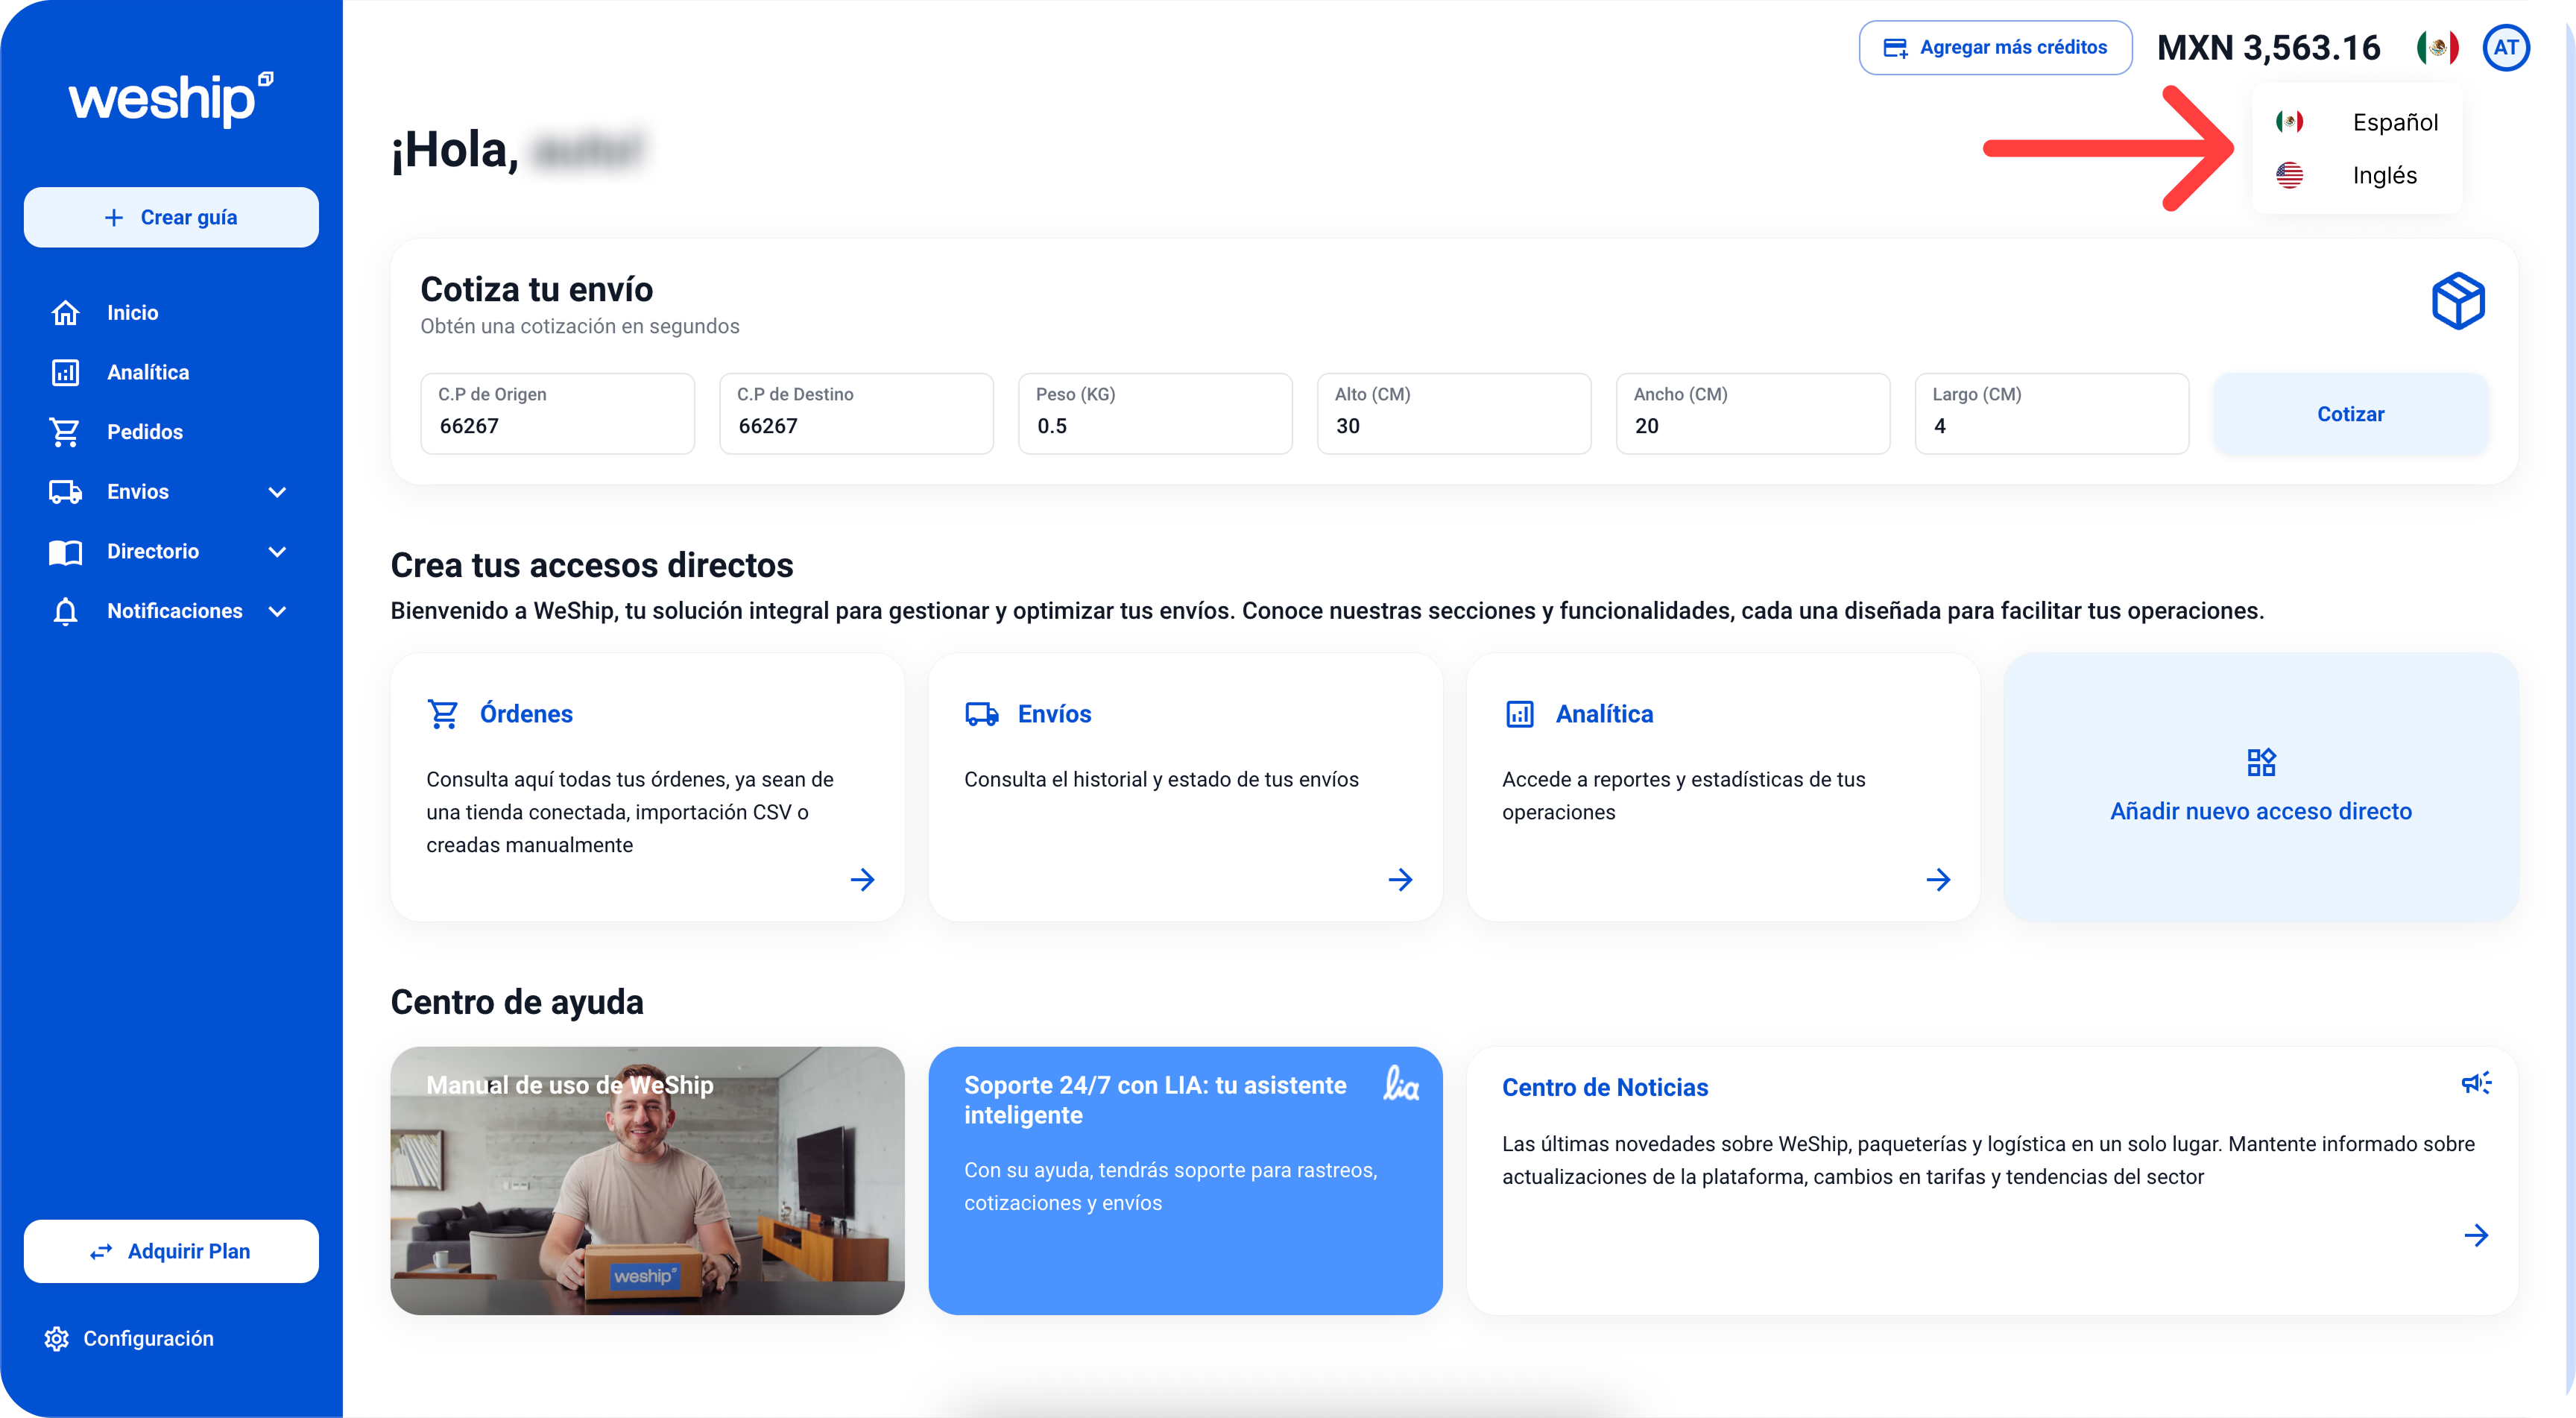Select Español language option
Screen dimensions: 2576x1418
pos(2357,122)
